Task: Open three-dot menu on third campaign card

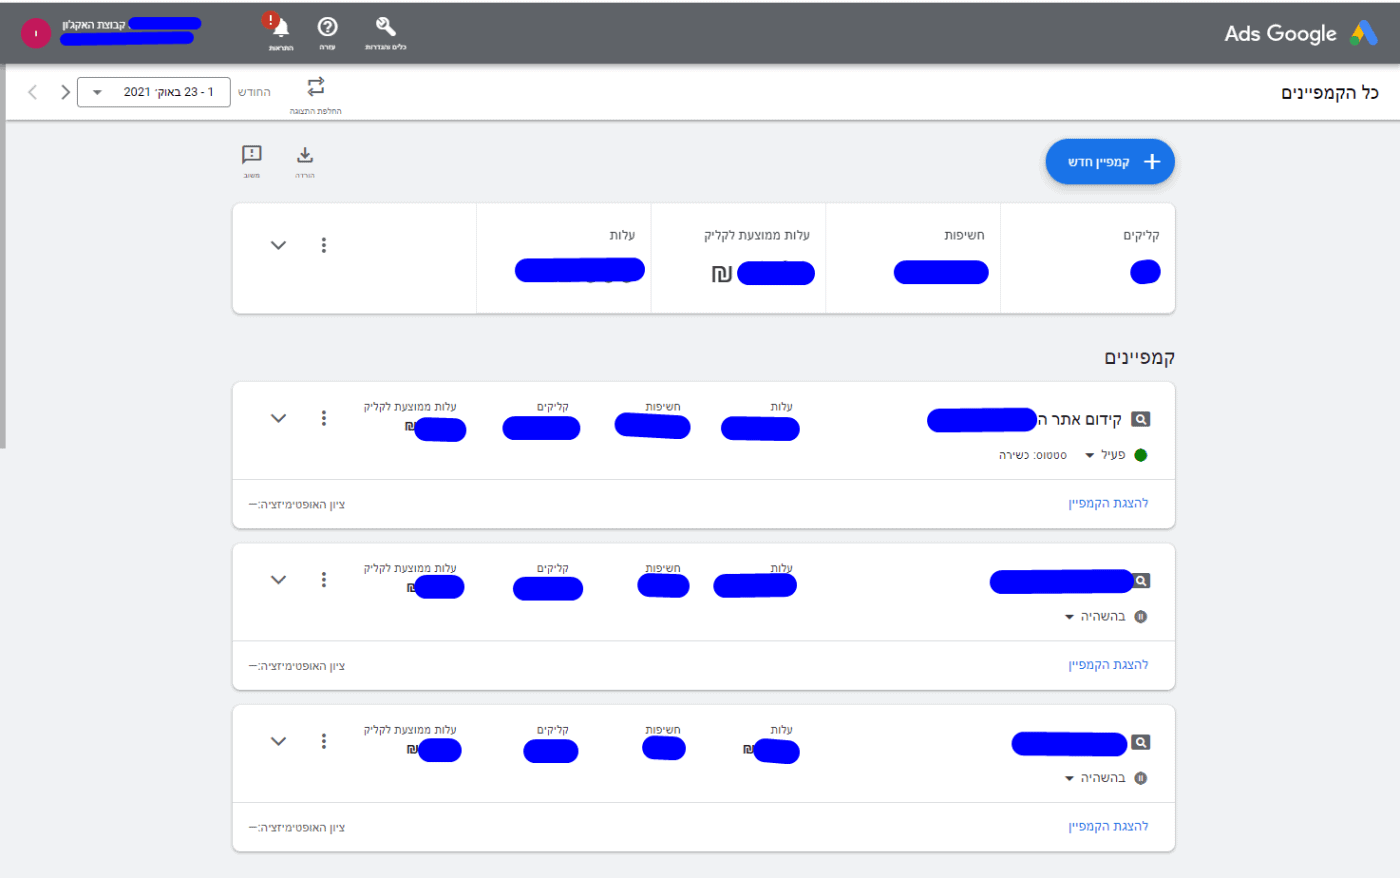Action: [x=324, y=741]
